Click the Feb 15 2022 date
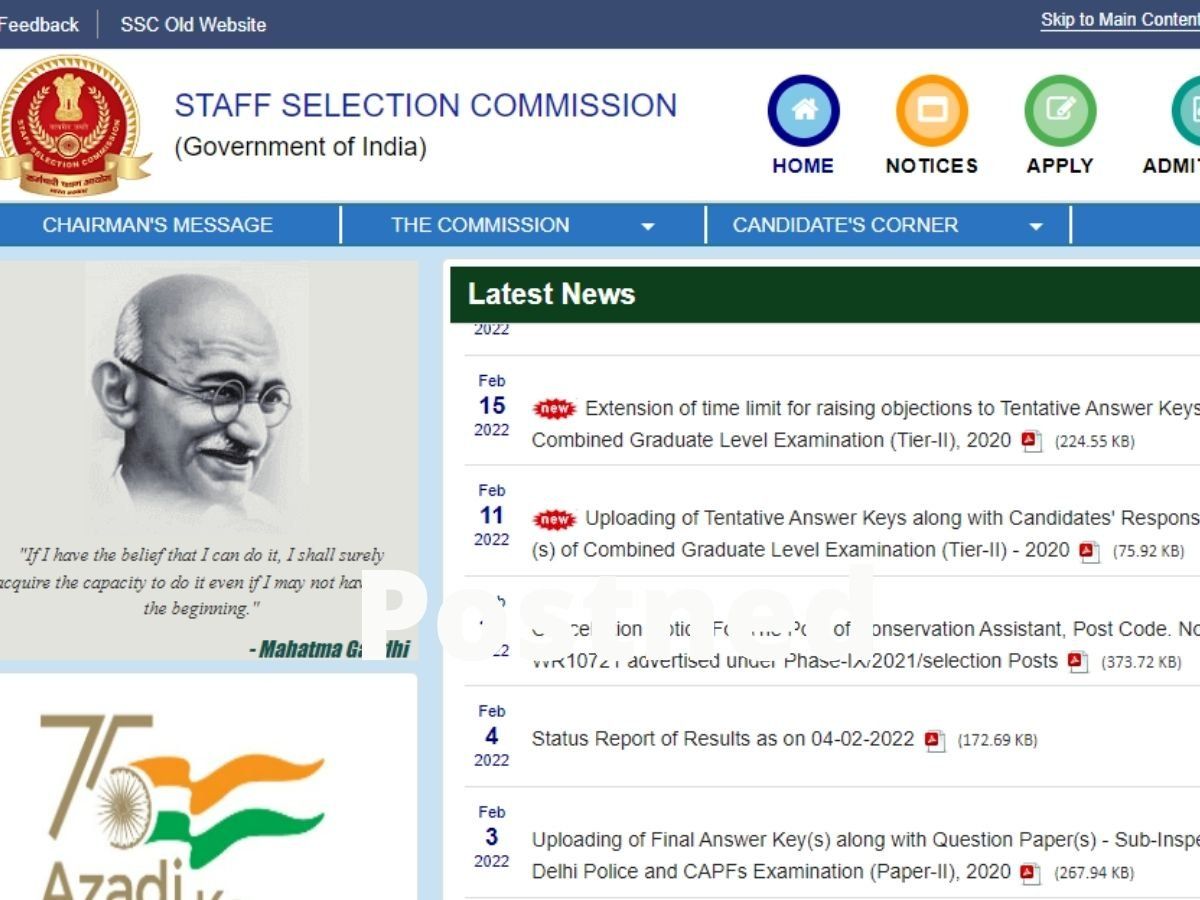 (492, 405)
